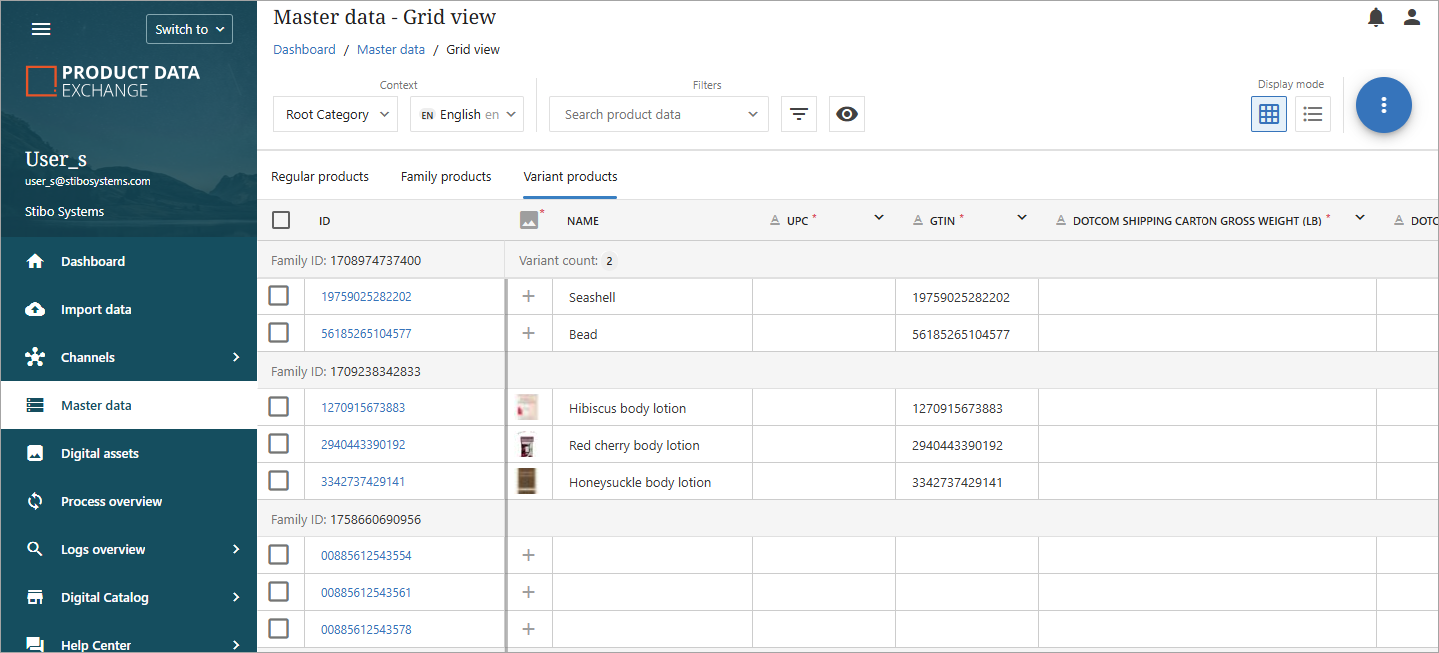The image size is (1439, 653).
Task: Open the hamburger navigation menu
Action: [x=41, y=29]
